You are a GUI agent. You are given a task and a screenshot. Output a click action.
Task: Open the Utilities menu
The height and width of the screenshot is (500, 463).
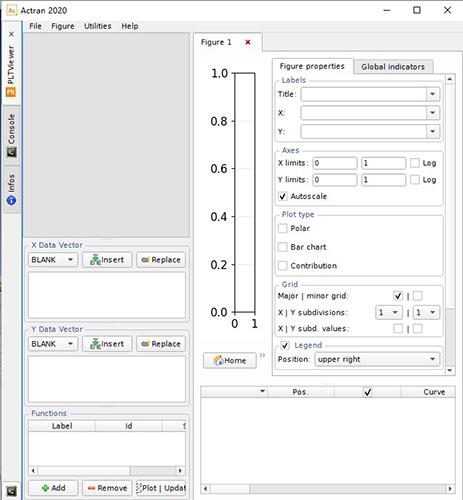coord(98,26)
